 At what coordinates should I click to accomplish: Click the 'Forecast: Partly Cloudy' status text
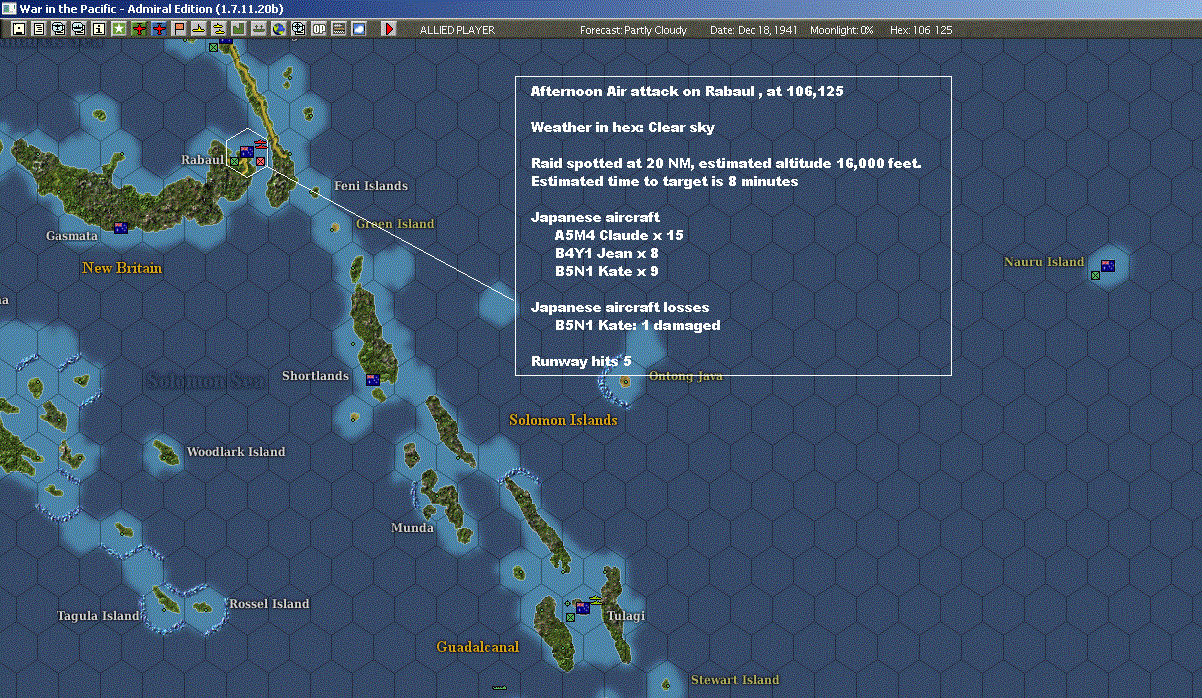pos(634,30)
